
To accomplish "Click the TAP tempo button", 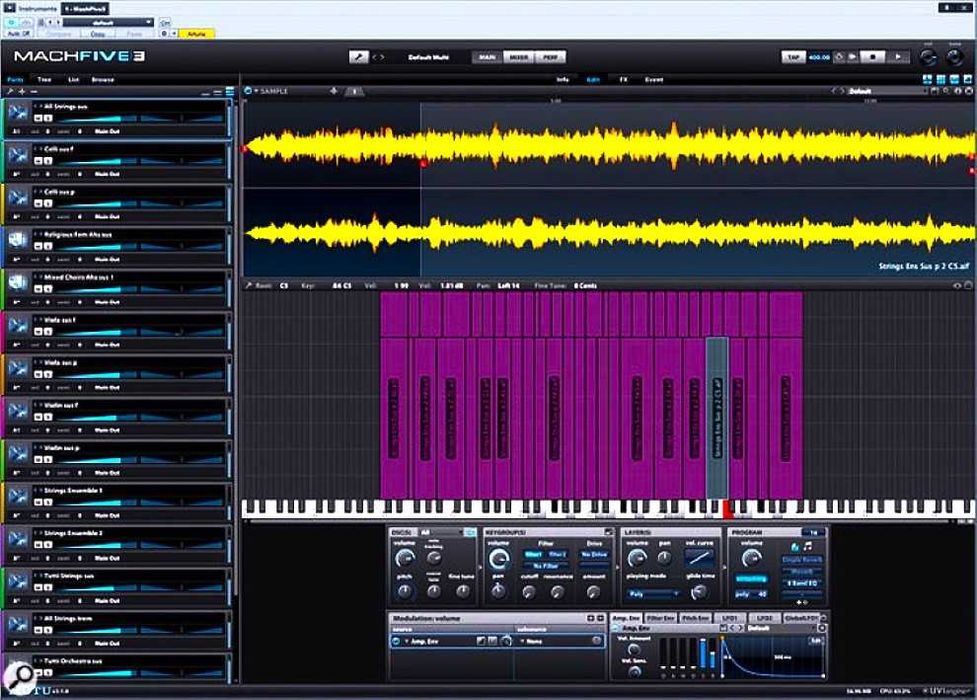I will click(793, 57).
